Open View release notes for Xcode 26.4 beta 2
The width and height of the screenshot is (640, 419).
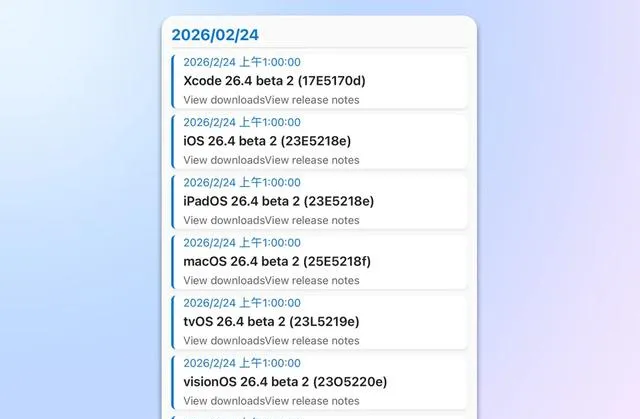coord(312,100)
